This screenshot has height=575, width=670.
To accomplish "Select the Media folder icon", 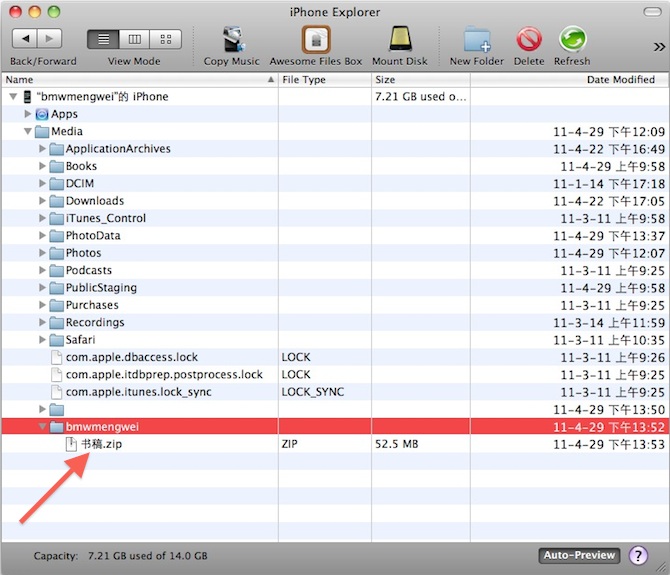I will click(42, 132).
